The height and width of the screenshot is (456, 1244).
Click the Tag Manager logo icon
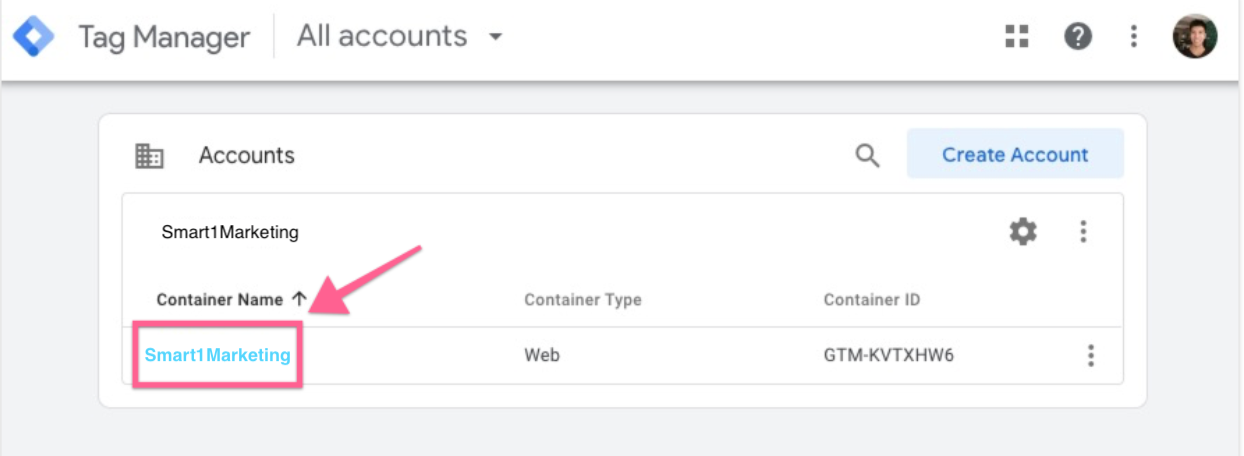pyautogui.click(x=33, y=38)
